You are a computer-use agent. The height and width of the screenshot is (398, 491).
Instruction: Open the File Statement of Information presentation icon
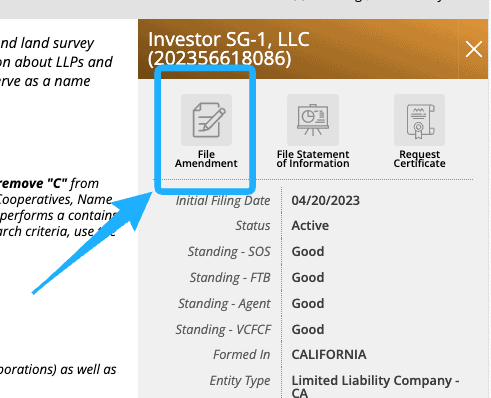click(x=313, y=120)
